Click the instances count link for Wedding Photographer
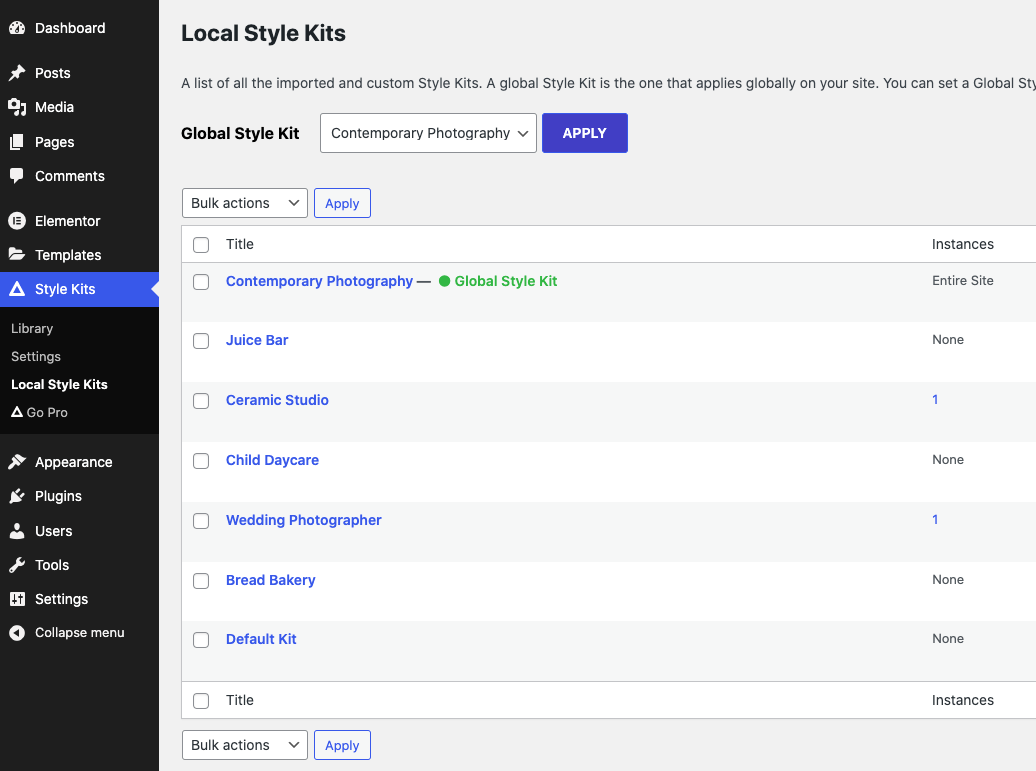1036x771 pixels. tap(935, 519)
